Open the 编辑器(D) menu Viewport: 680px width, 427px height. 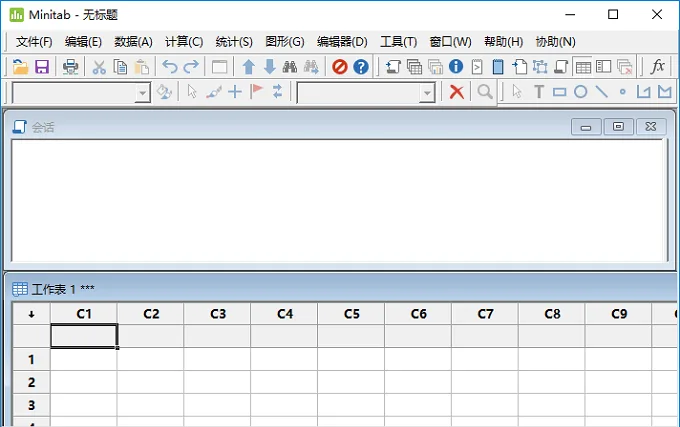342,42
